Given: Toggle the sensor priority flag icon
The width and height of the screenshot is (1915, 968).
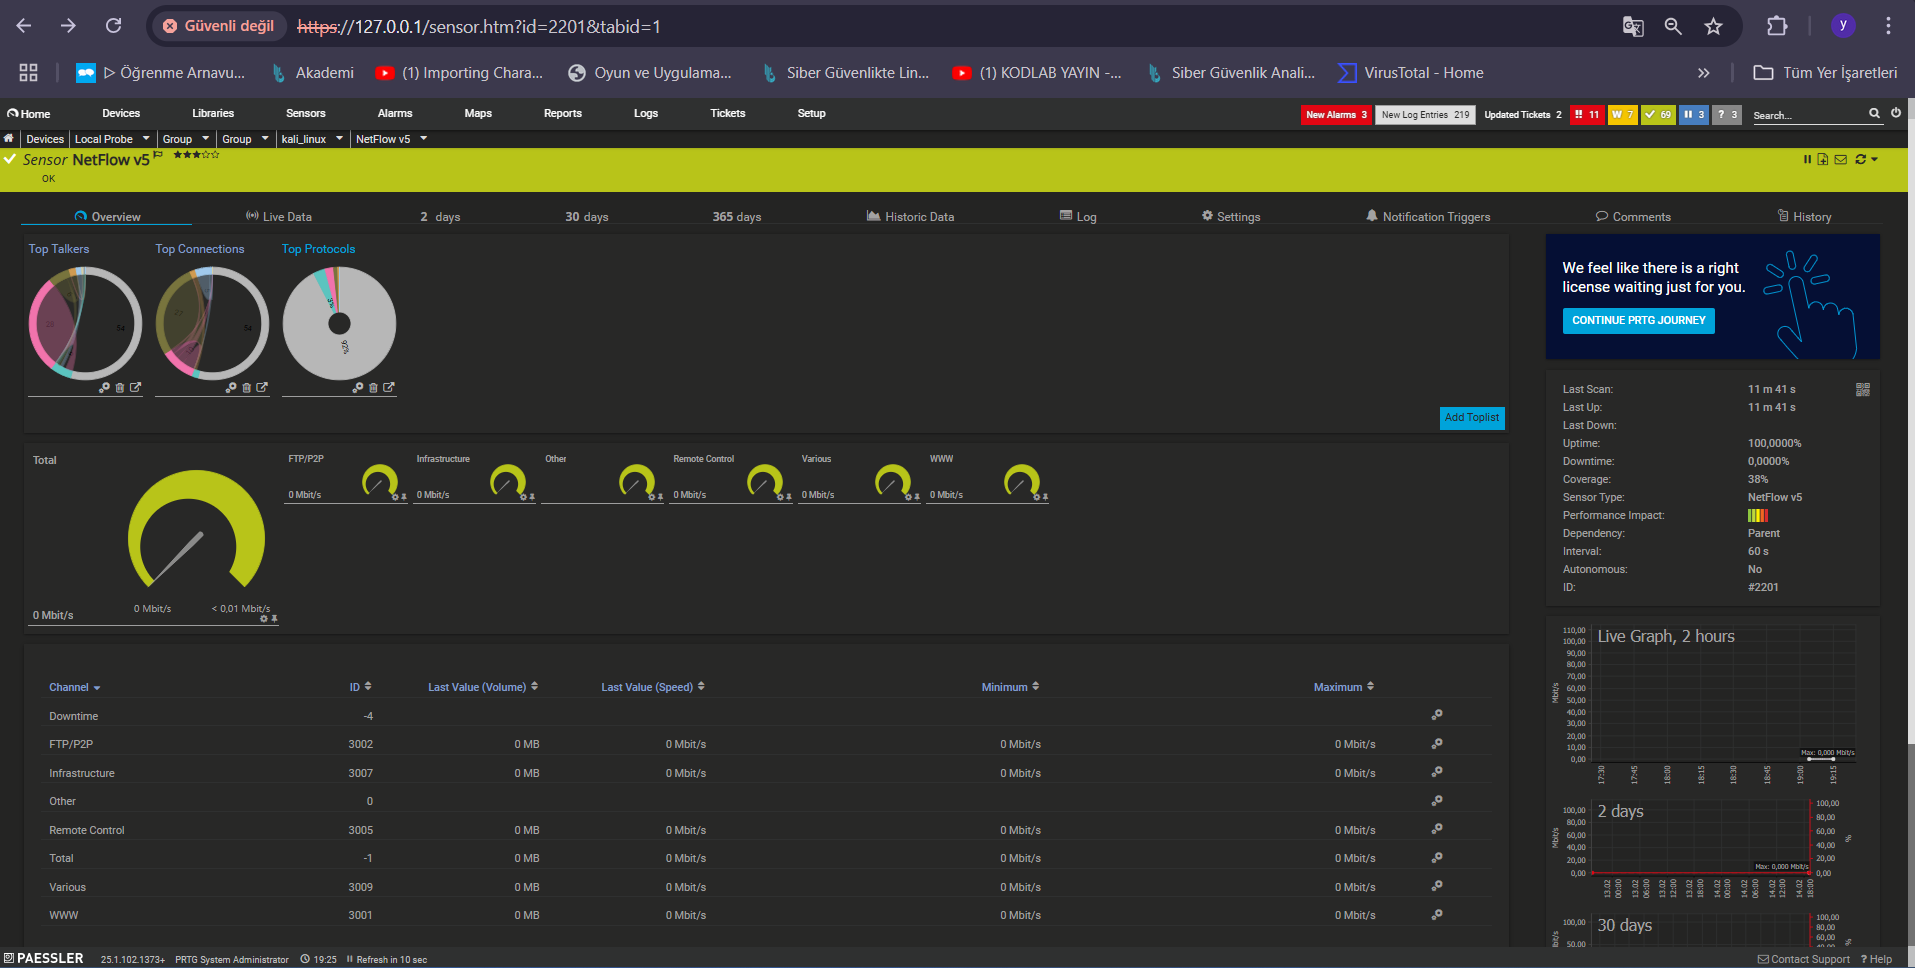Looking at the screenshot, I should tap(158, 155).
